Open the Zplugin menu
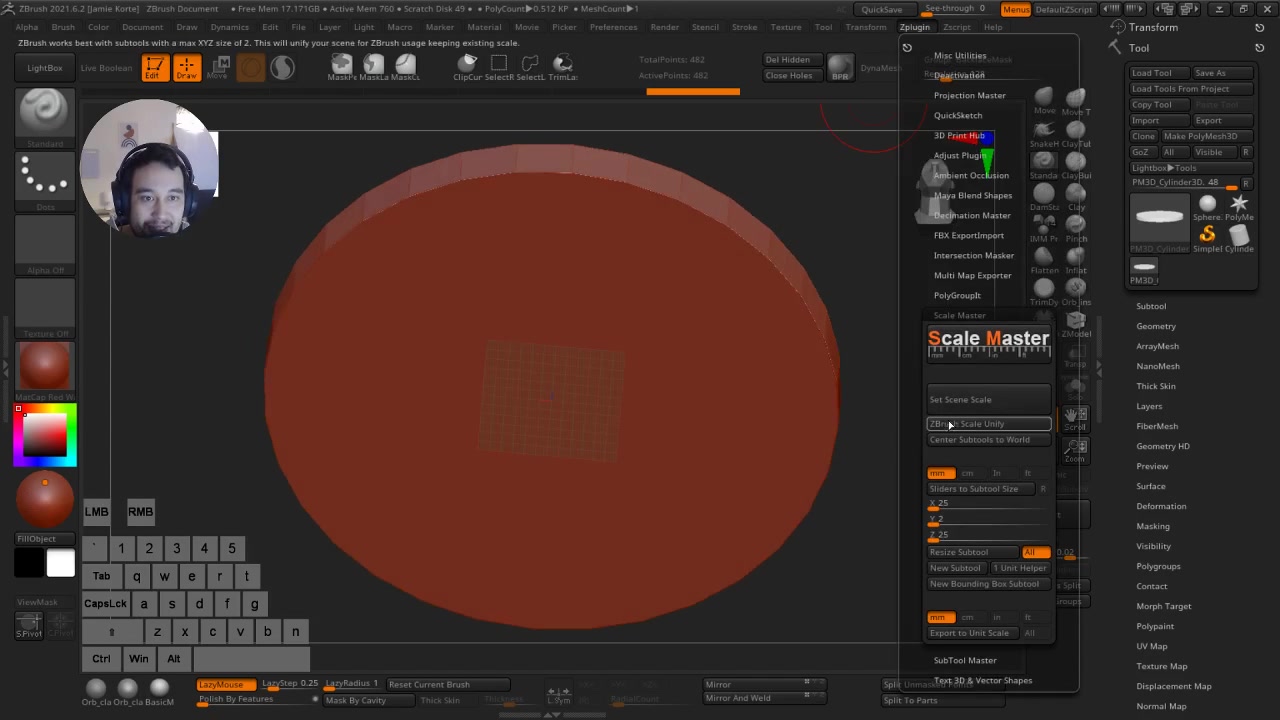The width and height of the screenshot is (1280, 720). coord(915,27)
